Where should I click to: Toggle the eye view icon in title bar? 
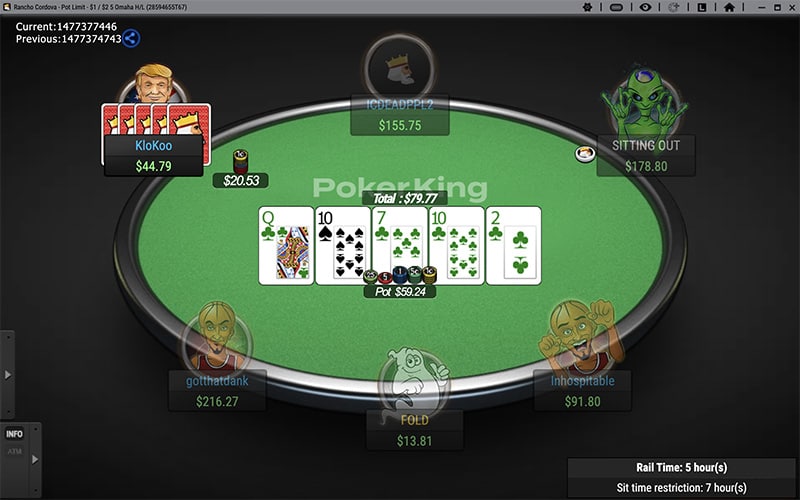645,7
